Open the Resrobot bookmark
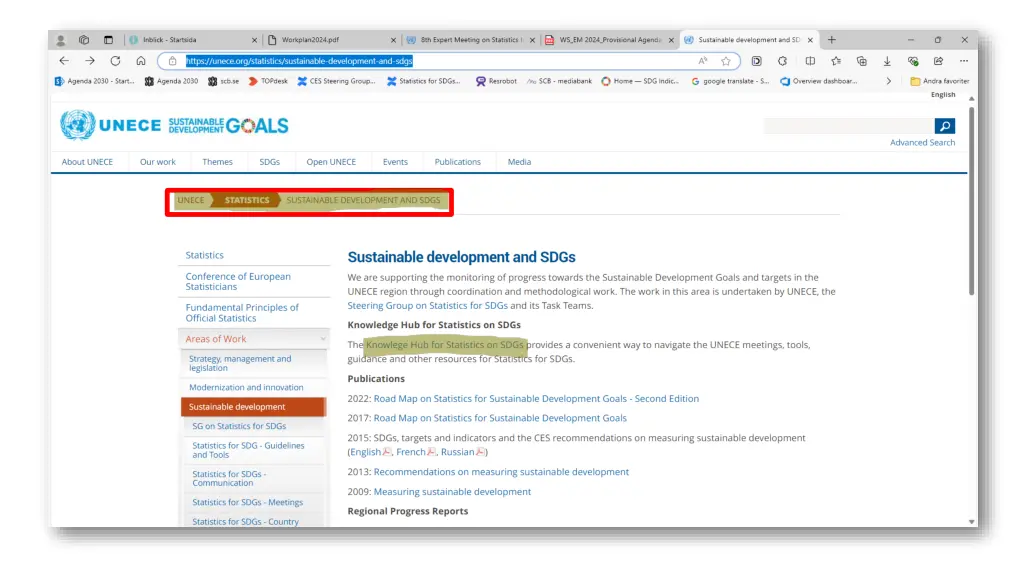 point(496,81)
